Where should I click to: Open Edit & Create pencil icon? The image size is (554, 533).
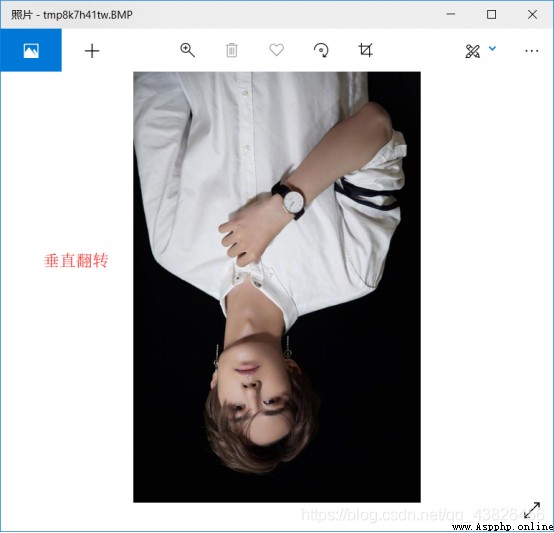point(472,51)
